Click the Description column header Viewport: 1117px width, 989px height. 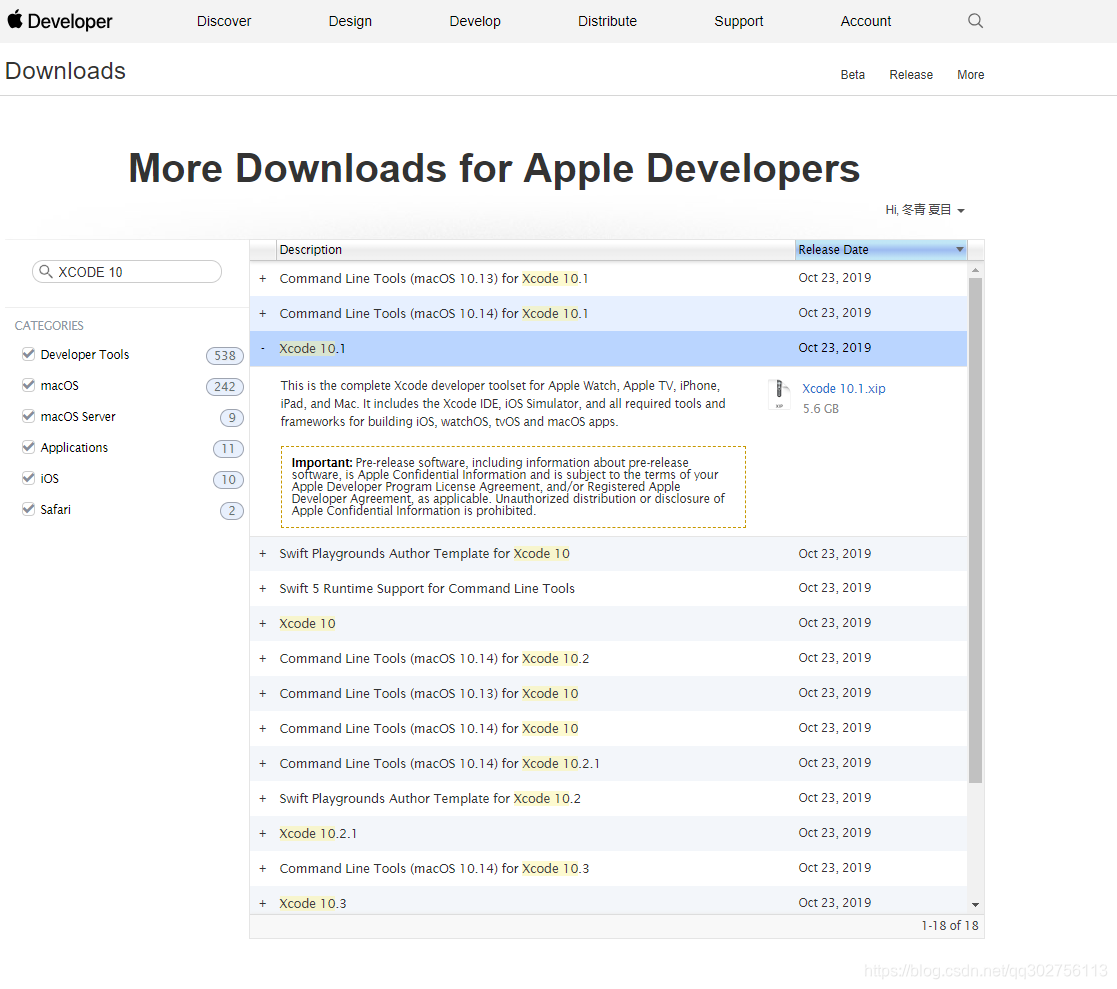535,249
